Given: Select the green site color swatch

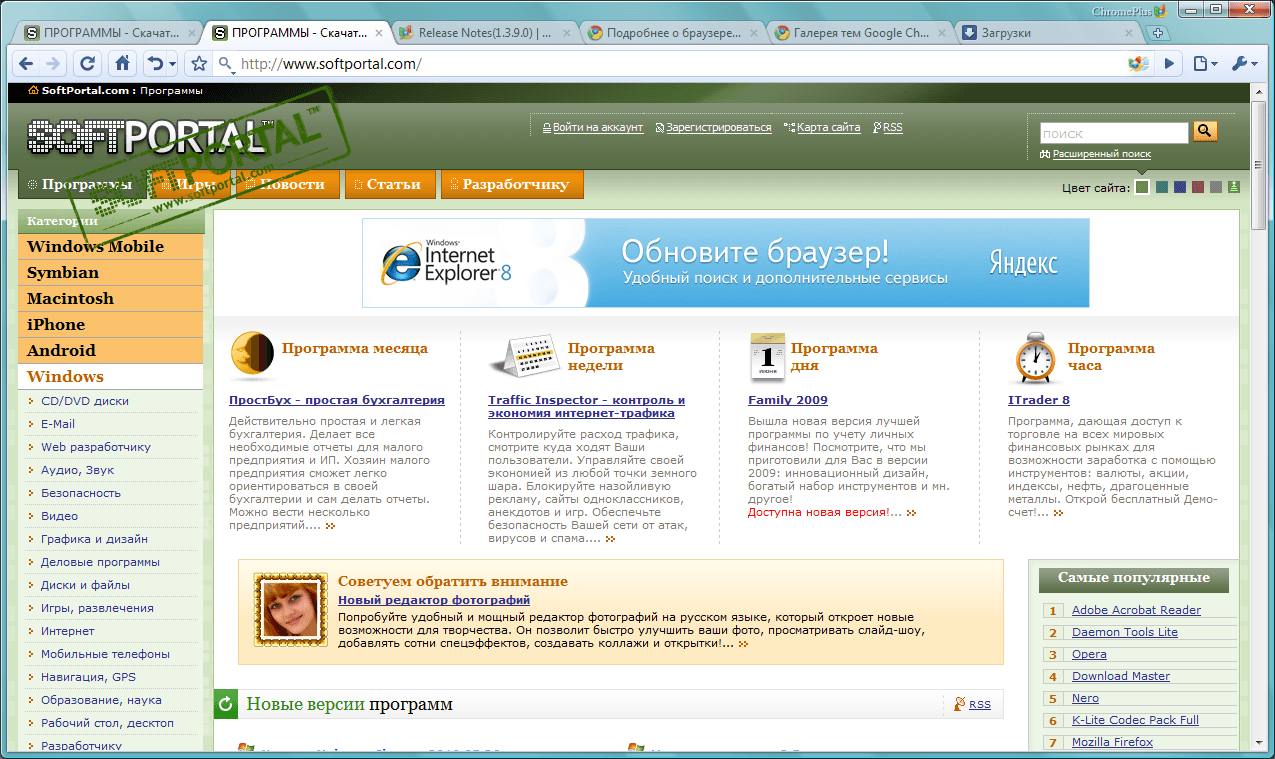Looking at the screenshot, I should (x=1142, y=187).
